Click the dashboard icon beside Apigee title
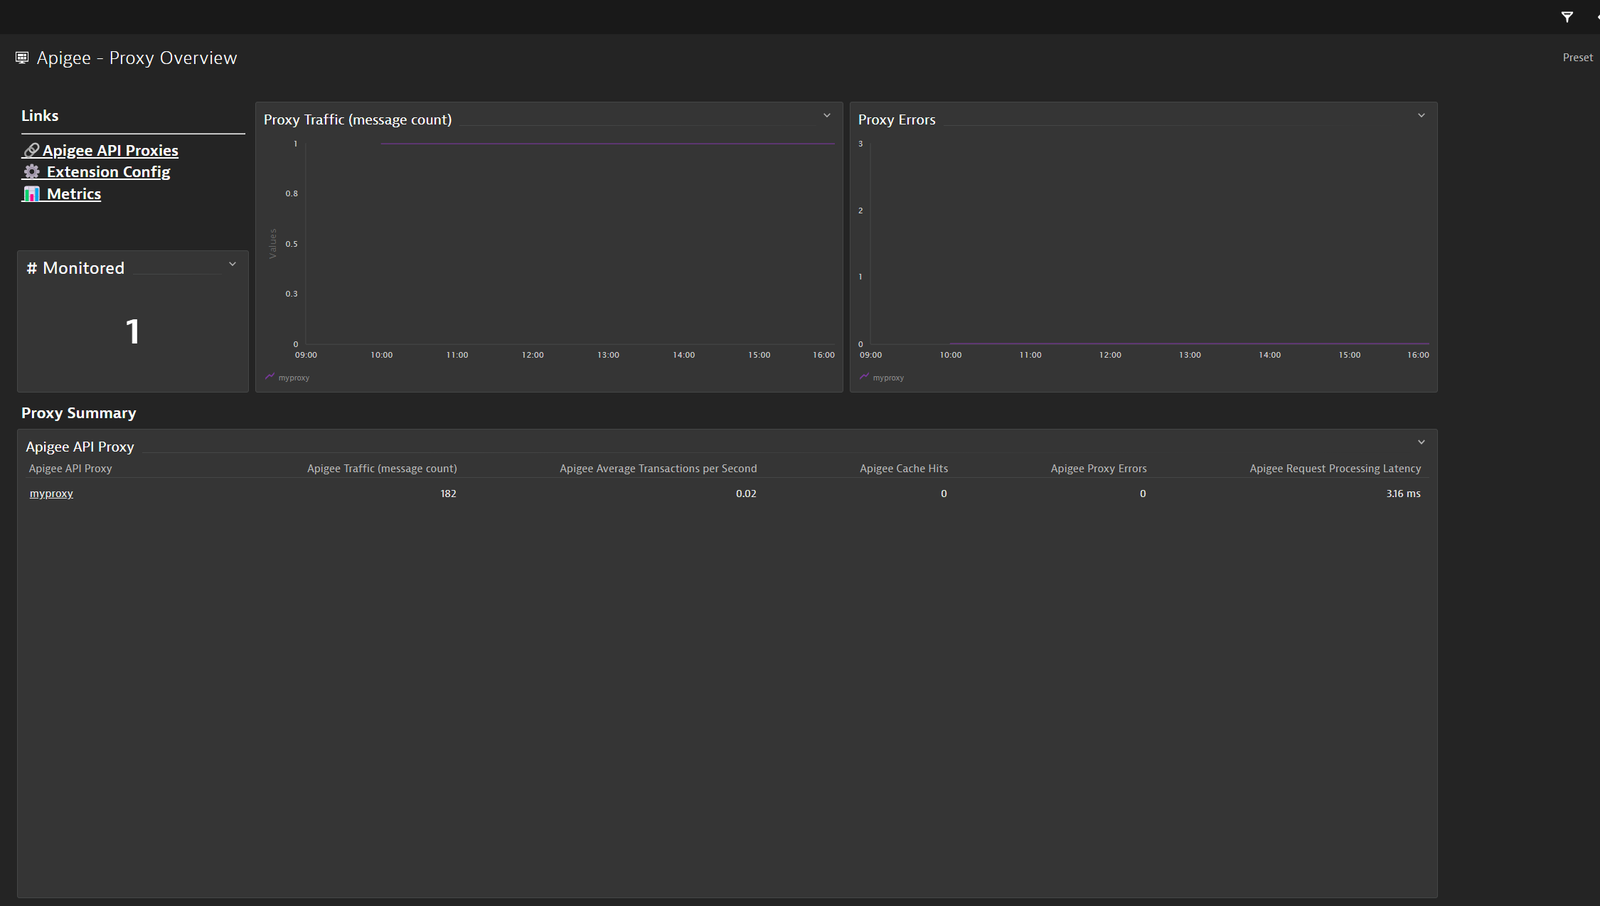The width and height of the screenshot is (1600, 906). pyautogui.click(x=22, y=58)
